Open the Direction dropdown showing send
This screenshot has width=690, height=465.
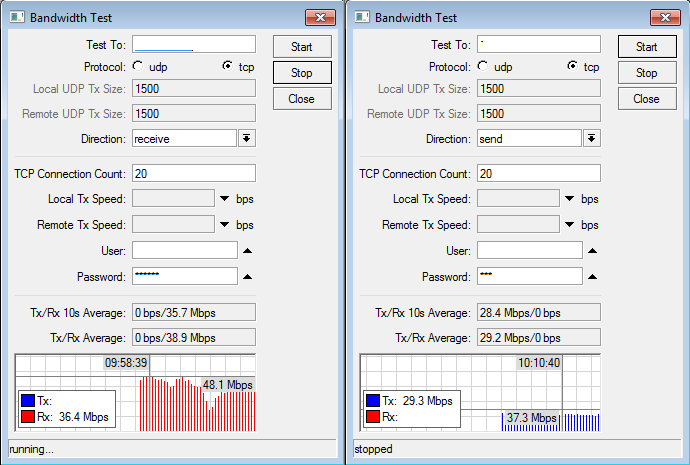click(592, 139)
